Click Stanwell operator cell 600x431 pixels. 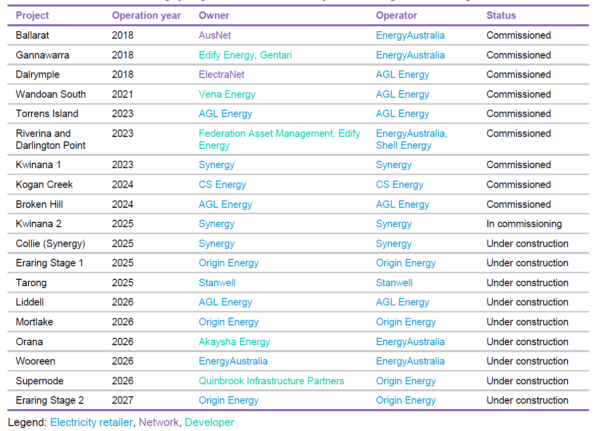394,283
